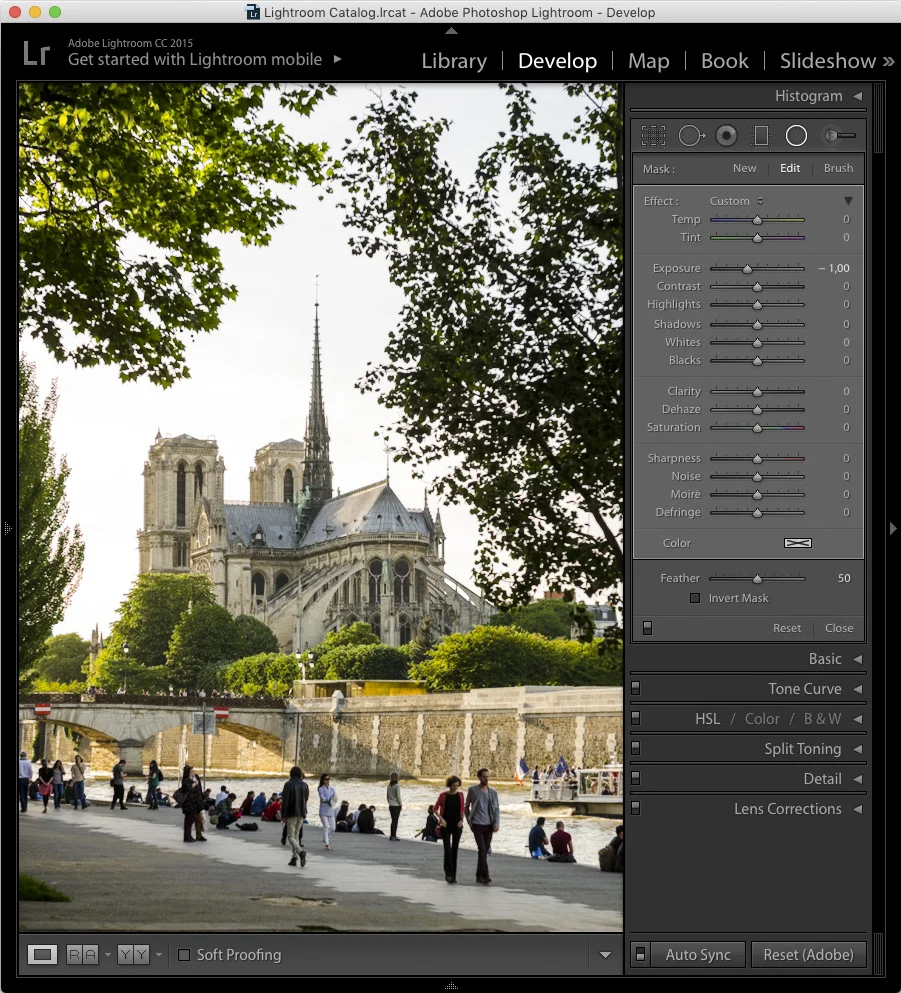
Task: Open the toolbar content dropdown arrow
Action: coord(605,955)
